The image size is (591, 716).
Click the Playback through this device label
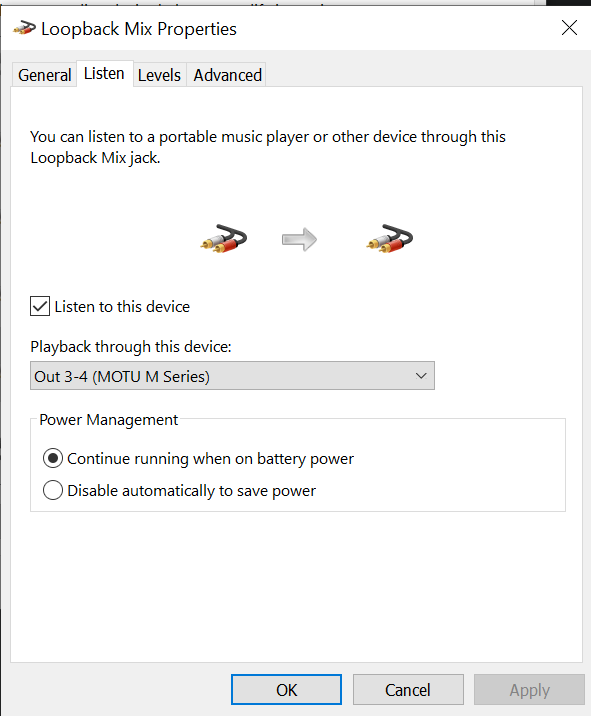pyautogui.click(x=131, y=347)
